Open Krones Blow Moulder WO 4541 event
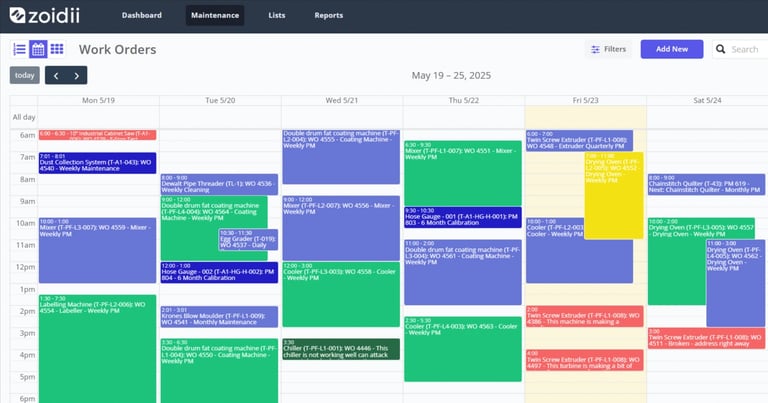 pos(219,316)
